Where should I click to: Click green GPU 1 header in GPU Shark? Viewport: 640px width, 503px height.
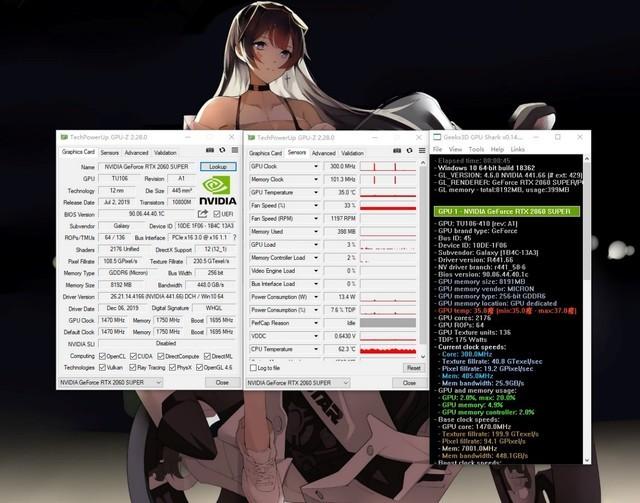click(x=507, y=211)
